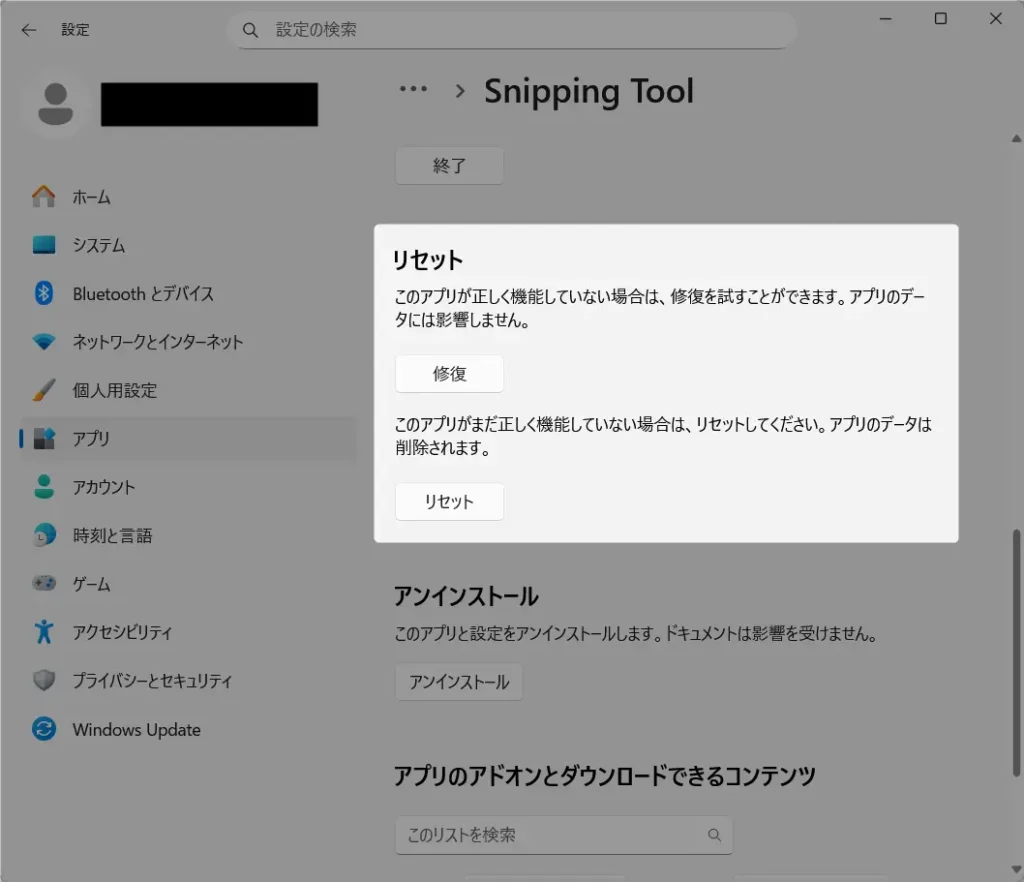Click the Windows Update sync icon
1024x882 pixels.
pos(44,729)
